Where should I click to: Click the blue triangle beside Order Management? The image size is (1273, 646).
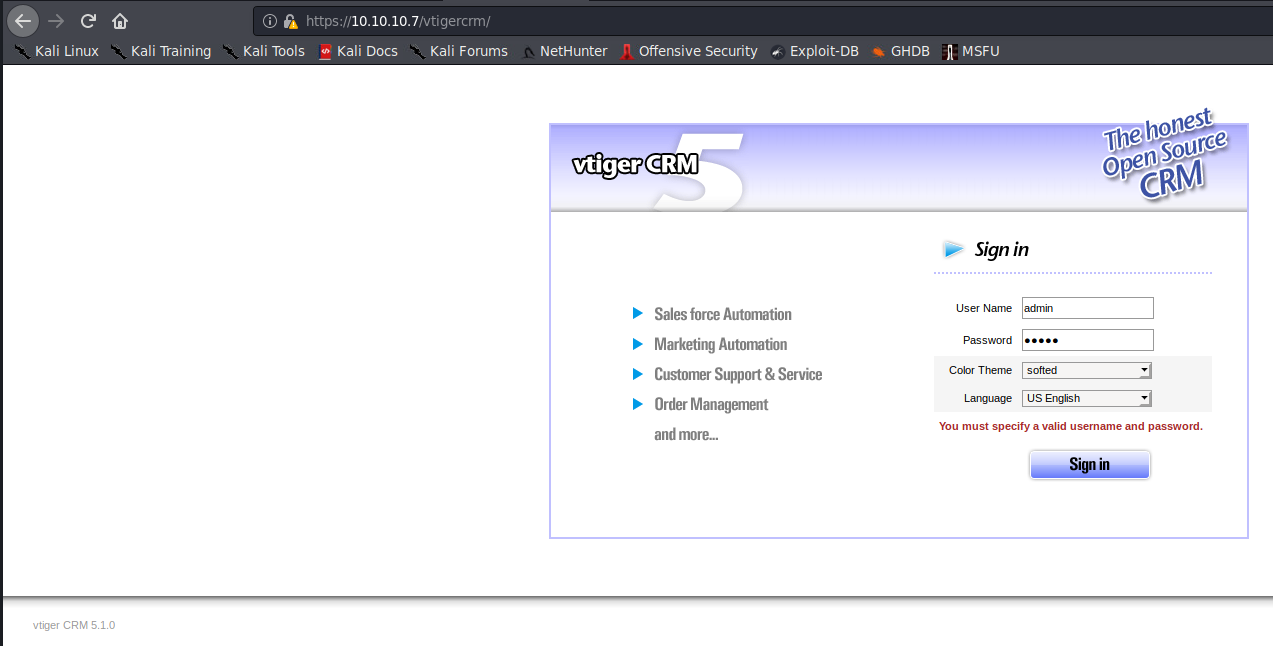(638, 404)
